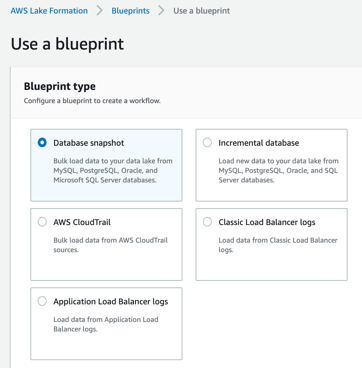Image resolution: width=362 pixels, height=368 pixels.
Task: Click the 'Load new data to your data lake' description
Action: [278, 170]
